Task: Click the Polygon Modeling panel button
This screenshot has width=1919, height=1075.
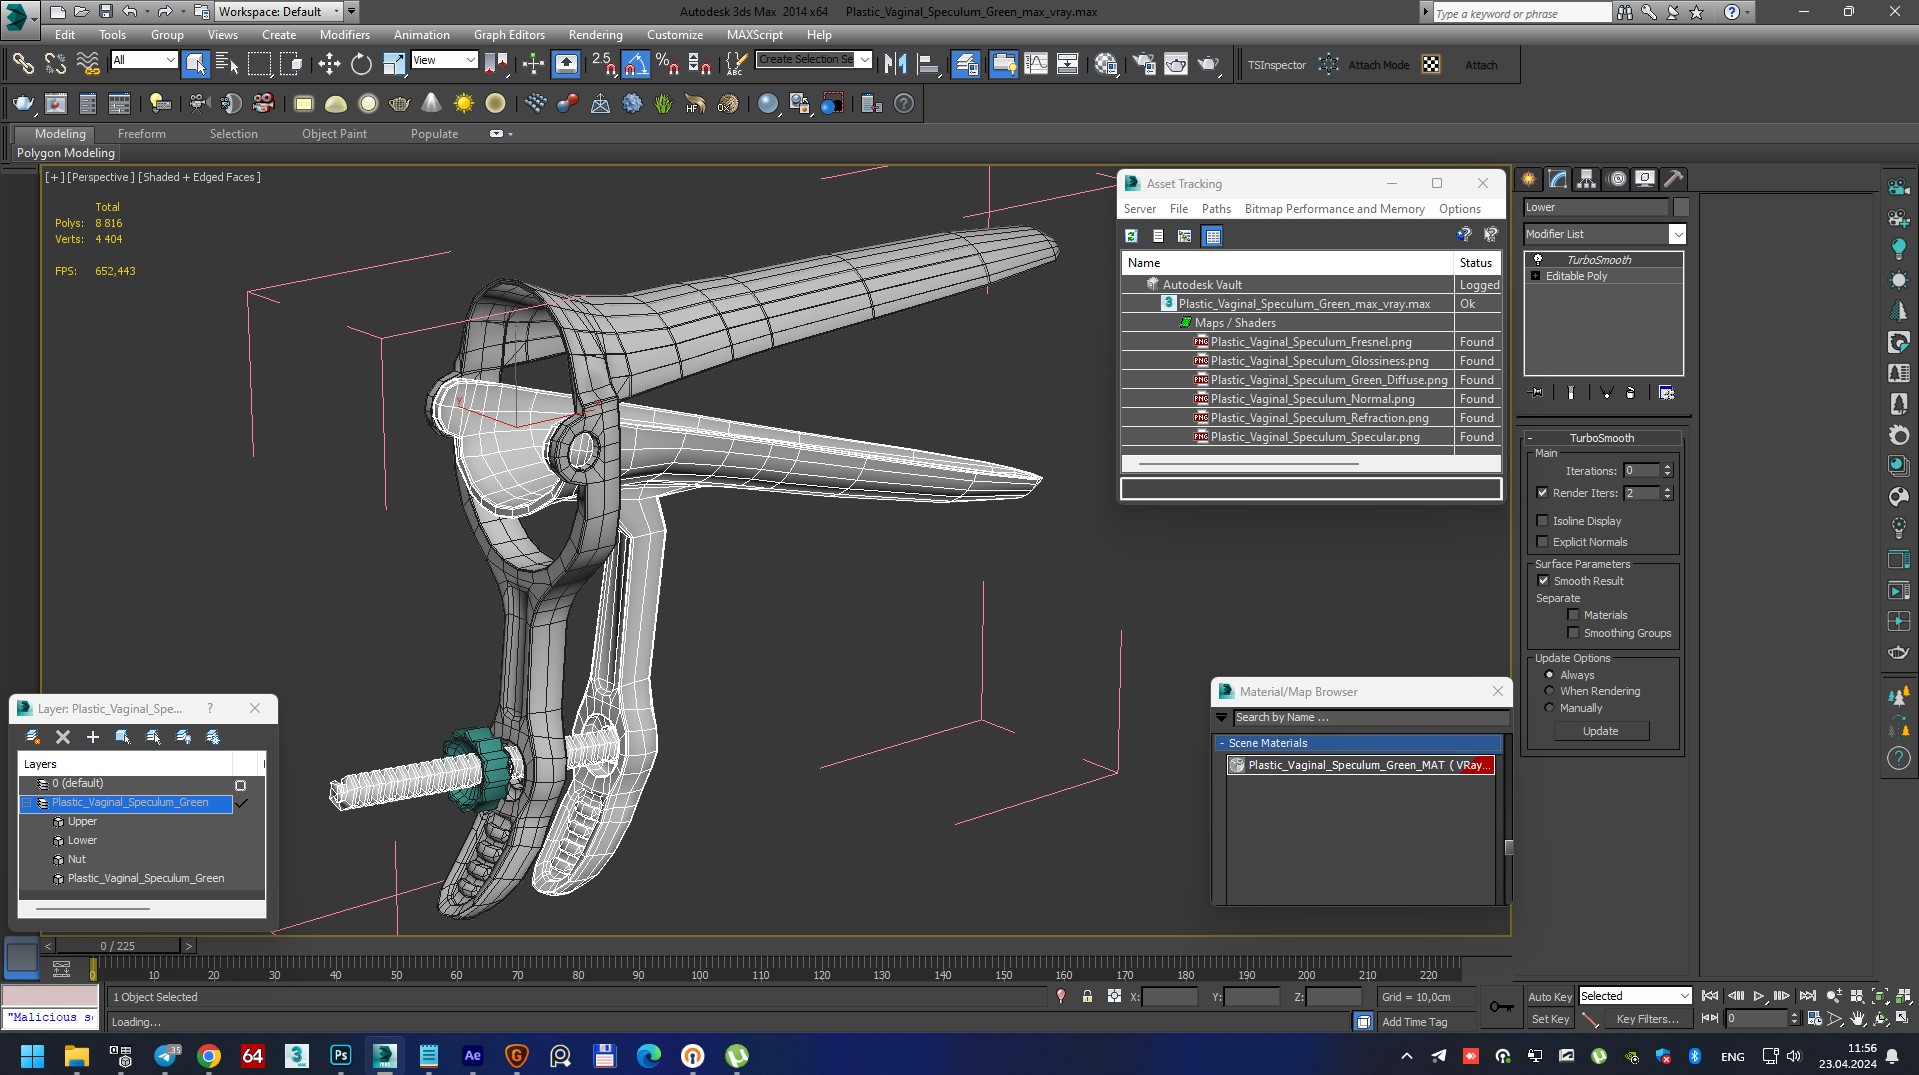Action: click(66, 153)
